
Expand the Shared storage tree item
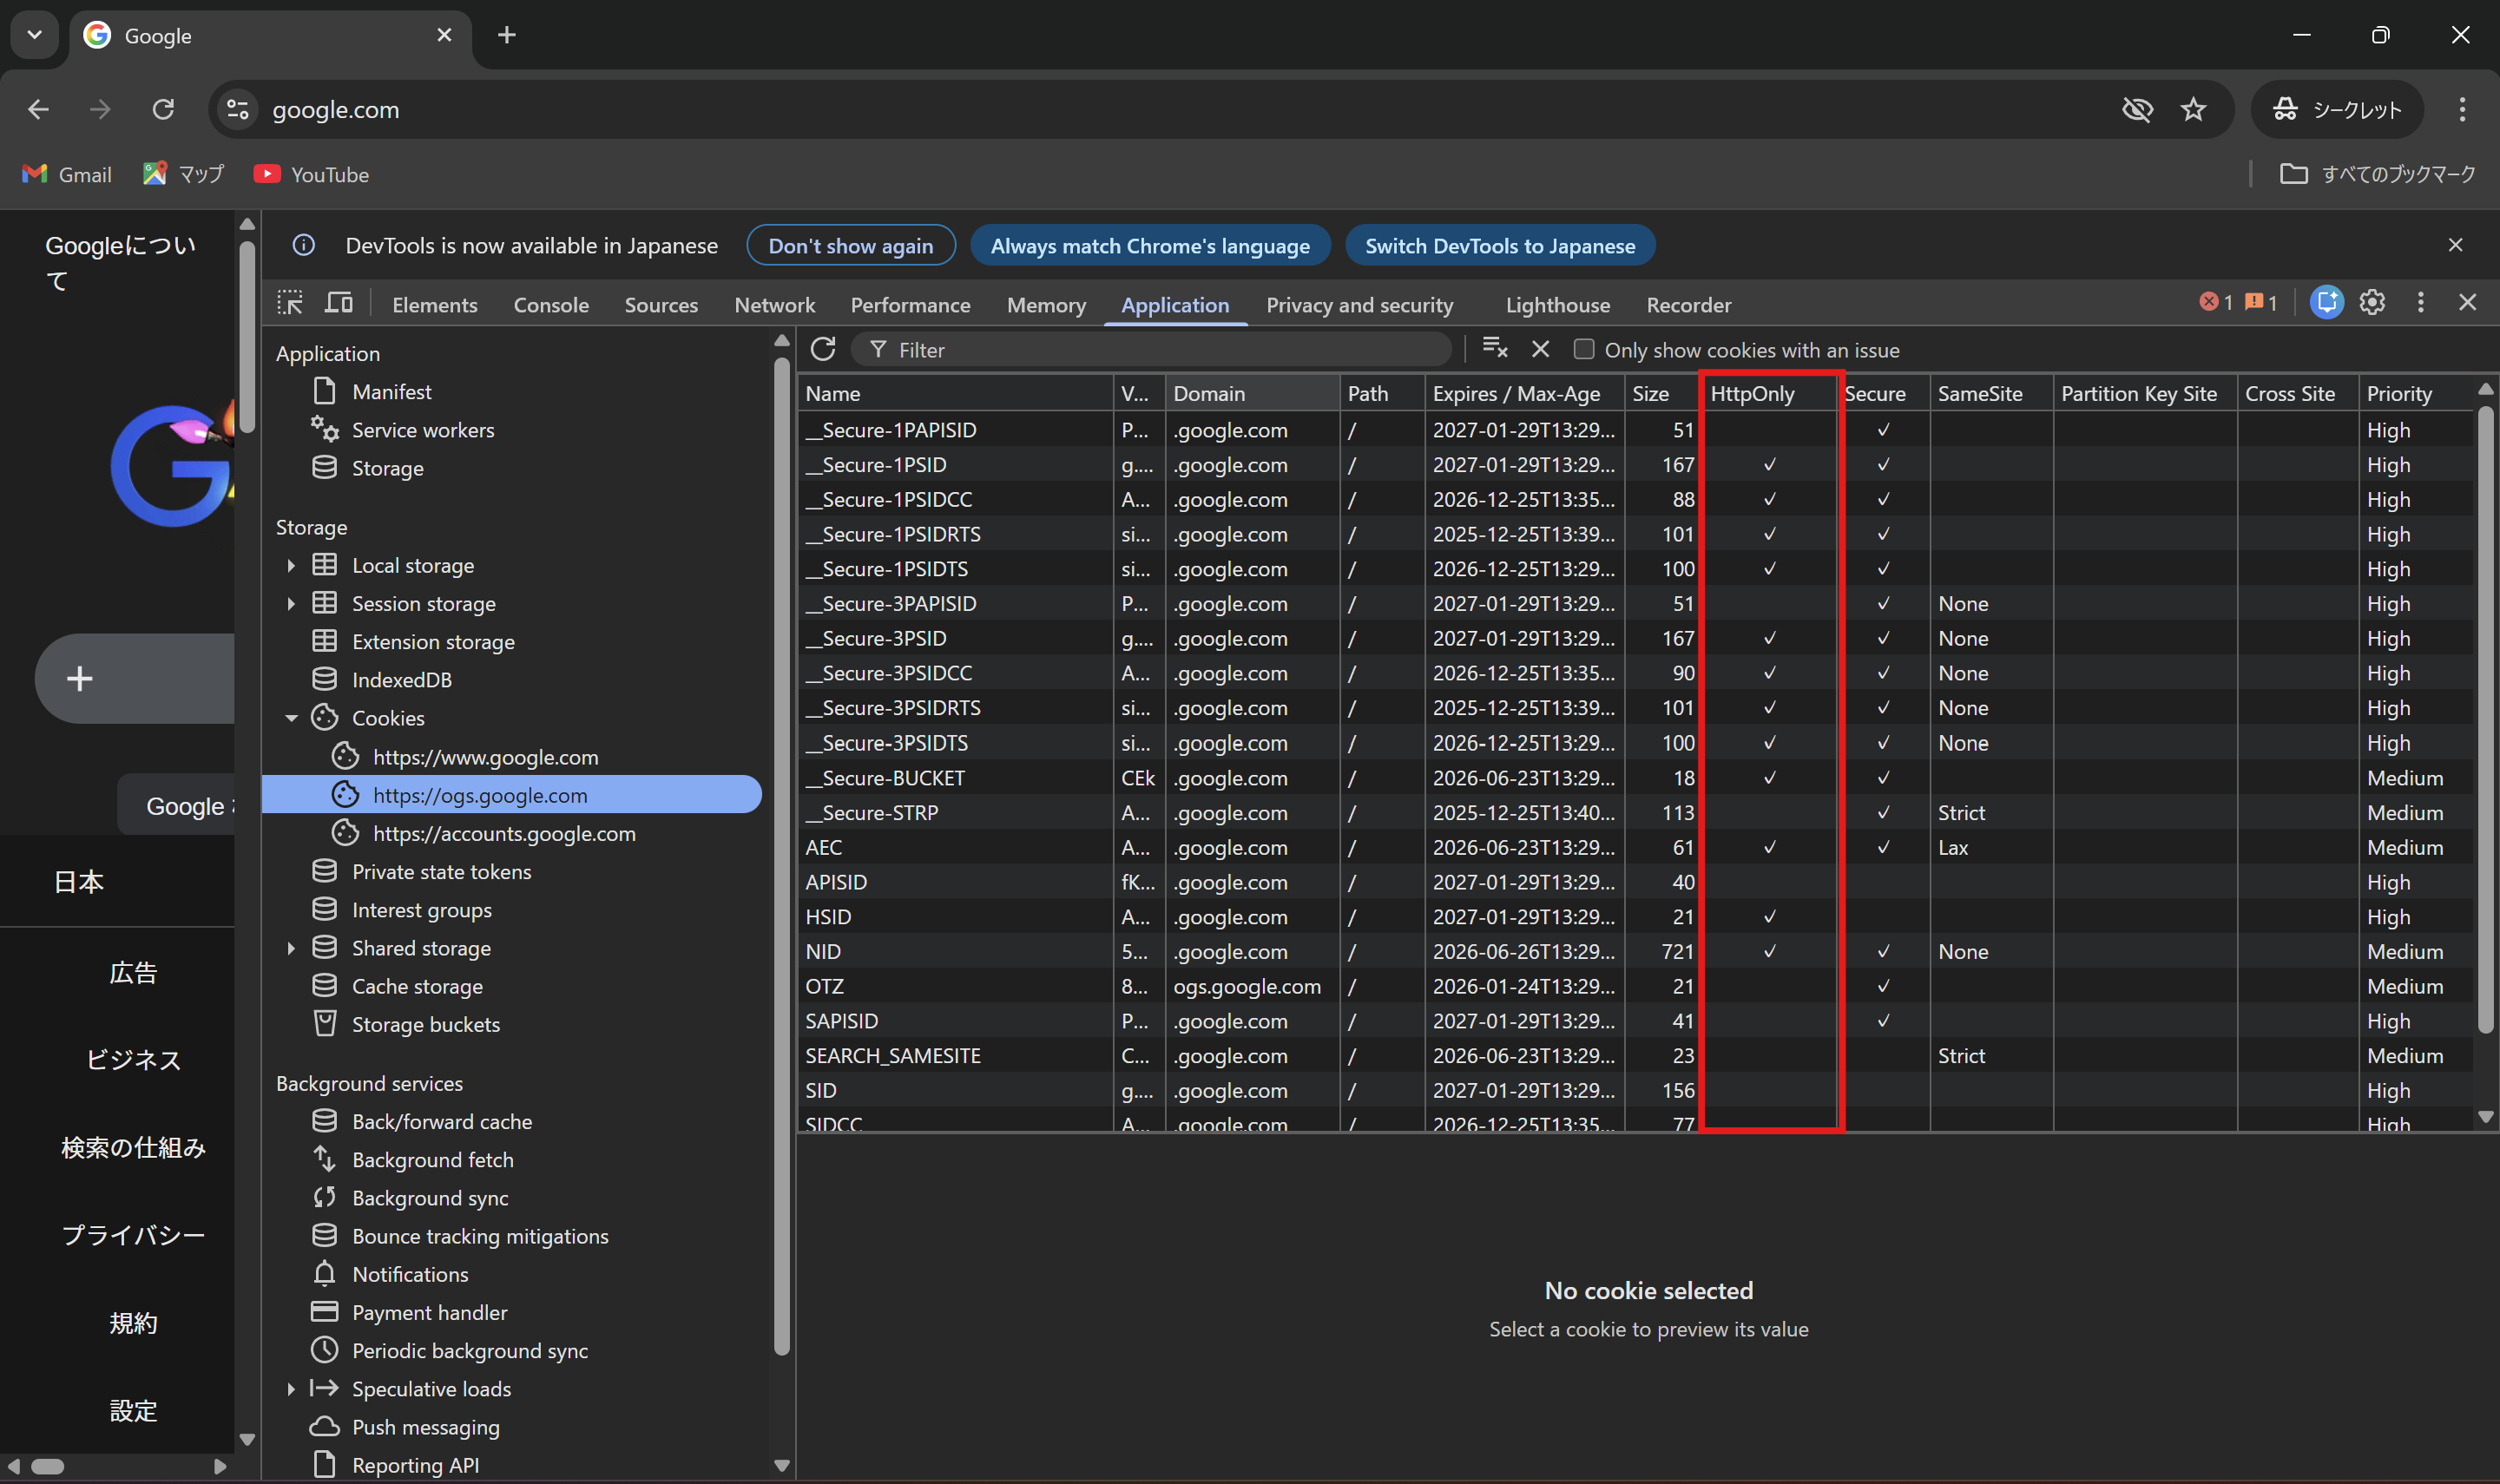pyautogui.click(x=291, y=948)
